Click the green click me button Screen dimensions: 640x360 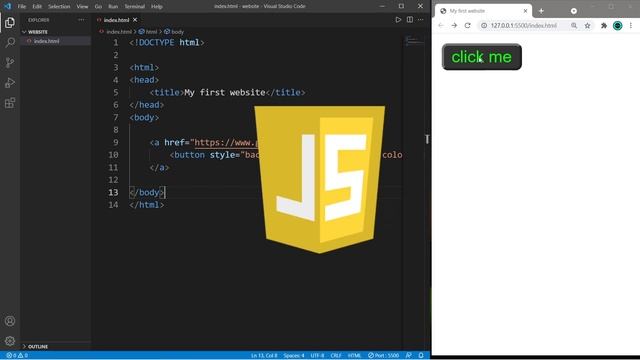click(x=482, y=57)
